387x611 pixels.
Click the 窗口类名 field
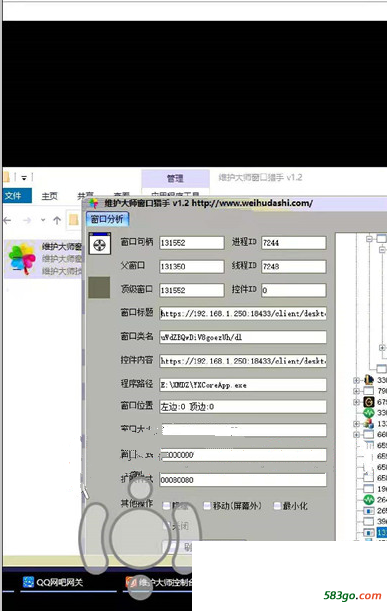click(x=243, y=337)
